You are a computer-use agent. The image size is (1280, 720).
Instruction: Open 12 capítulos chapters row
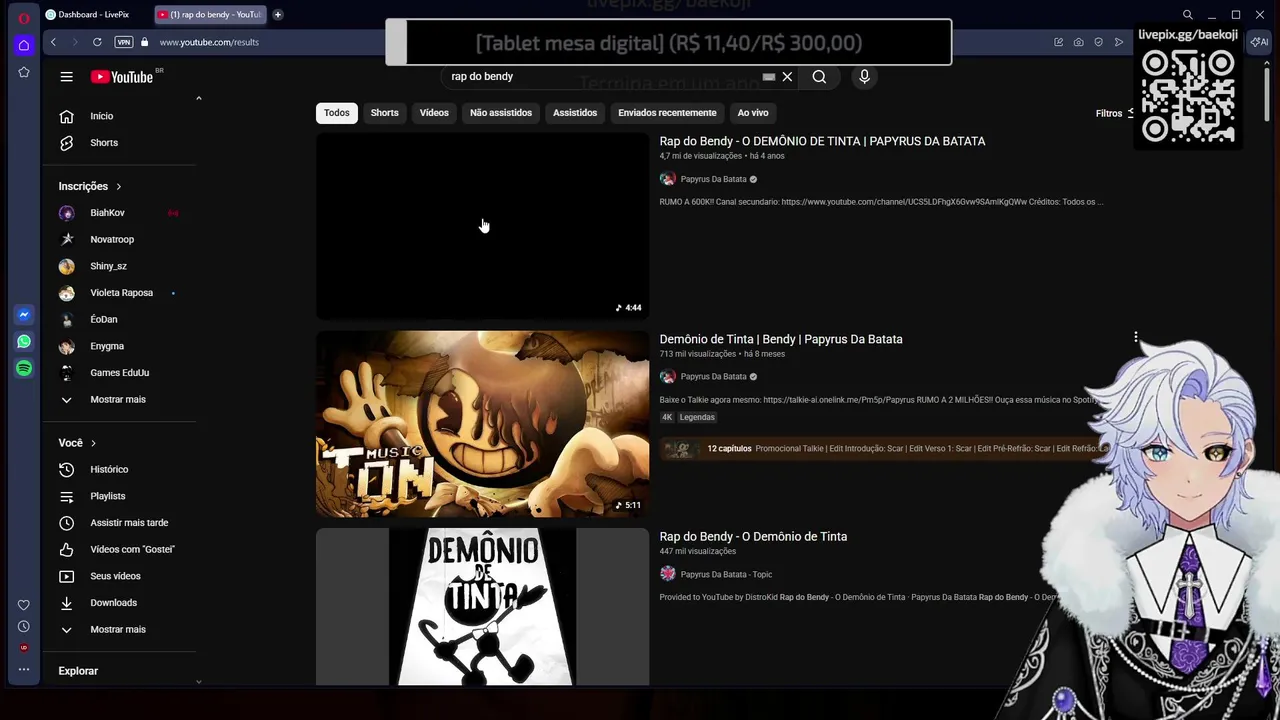pos(884,449)
